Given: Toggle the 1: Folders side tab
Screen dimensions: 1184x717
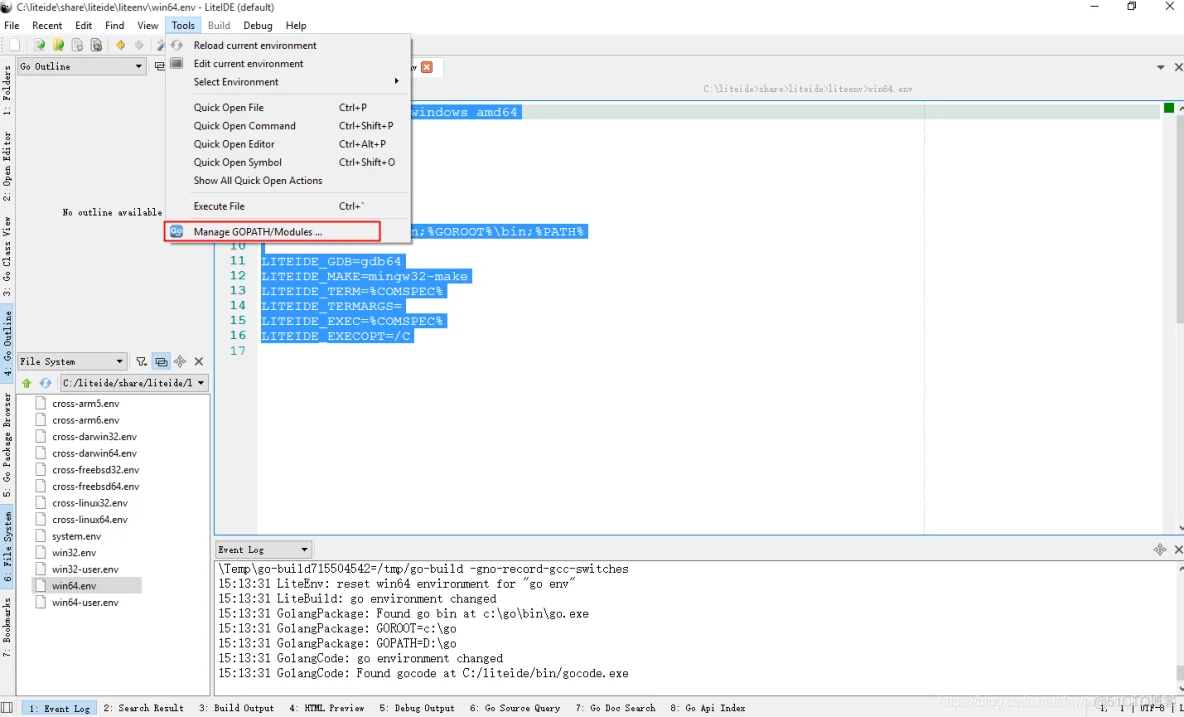Looking at the screenshot, I should (x=7, y=90).
